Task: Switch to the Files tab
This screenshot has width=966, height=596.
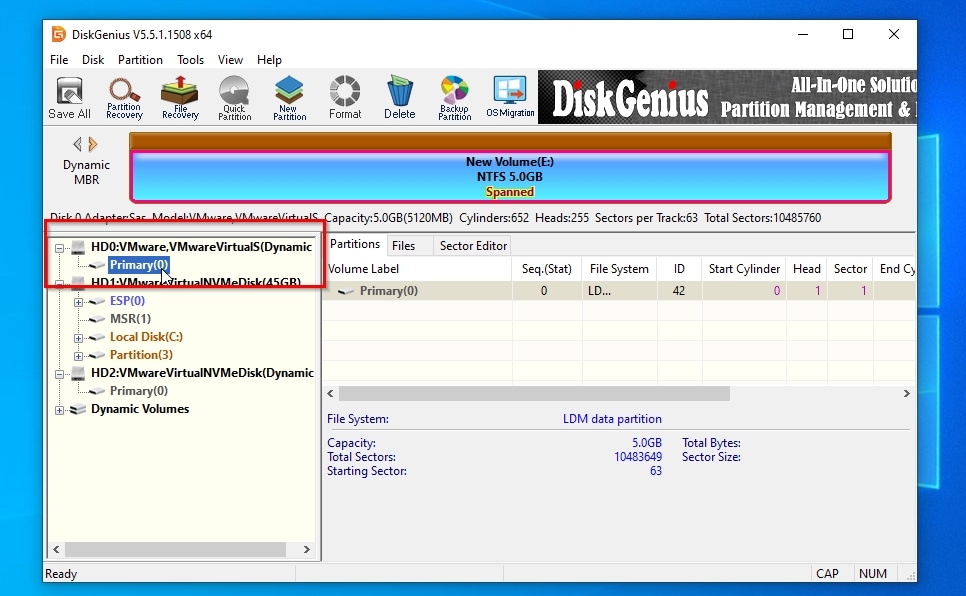Action: point(403,245)
